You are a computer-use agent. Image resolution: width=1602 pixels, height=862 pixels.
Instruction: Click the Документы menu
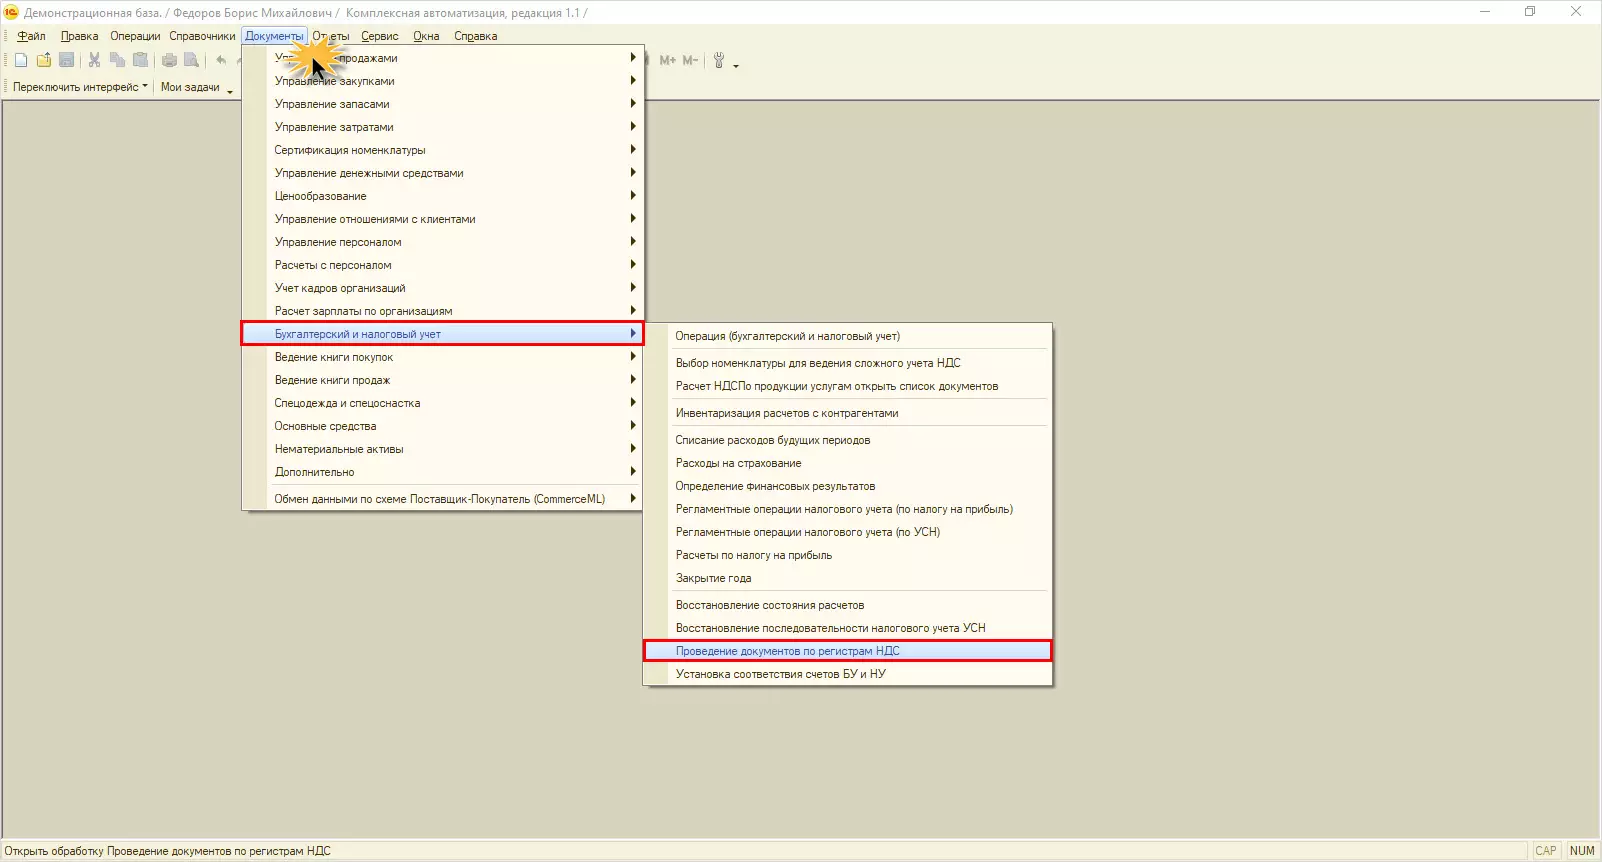tap(274, 36)
